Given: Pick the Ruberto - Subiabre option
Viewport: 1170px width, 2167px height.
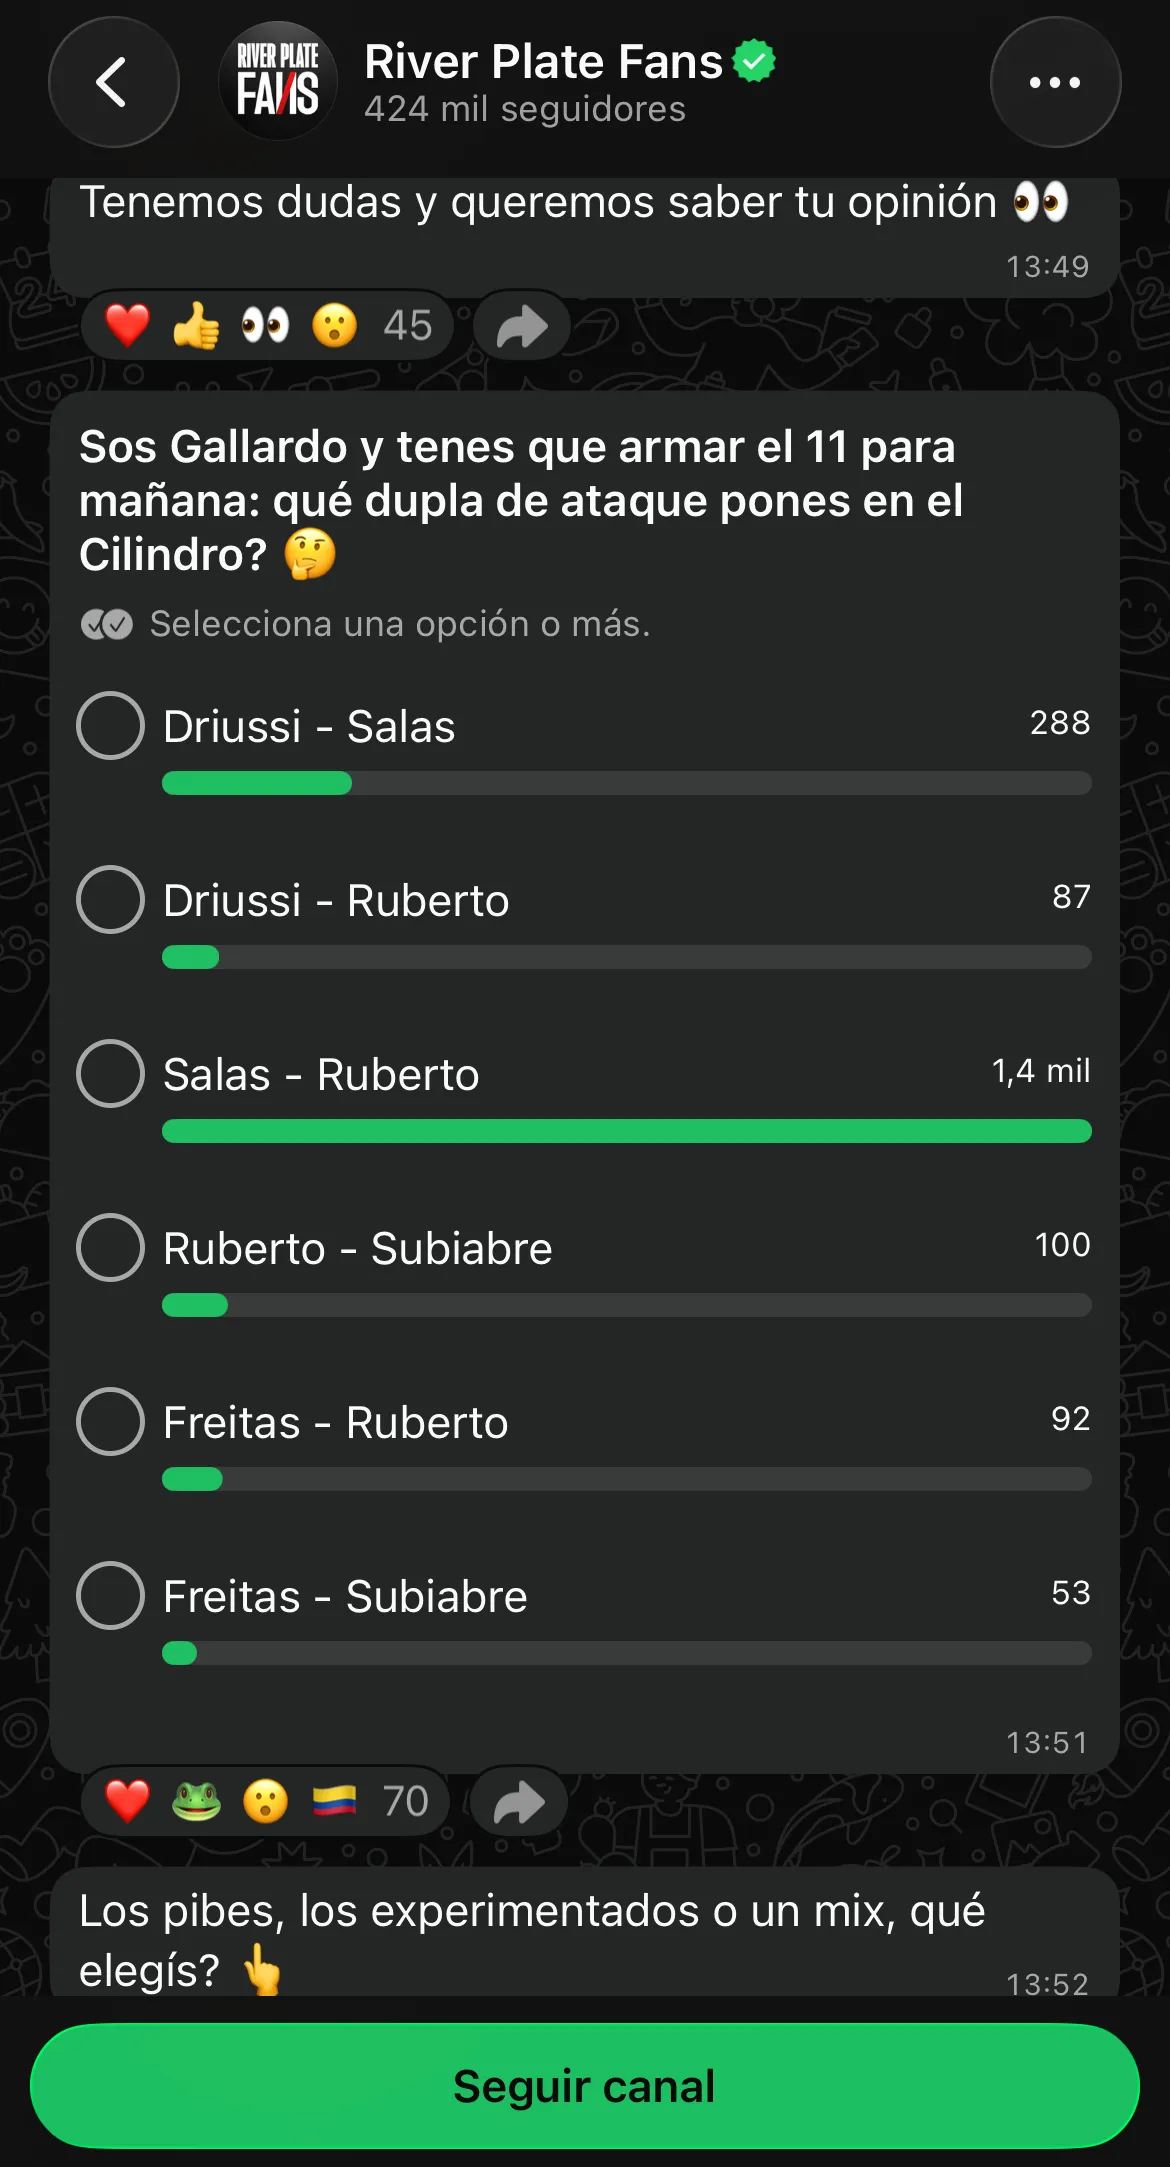Looking at the screenshot, I should 111,1248.
